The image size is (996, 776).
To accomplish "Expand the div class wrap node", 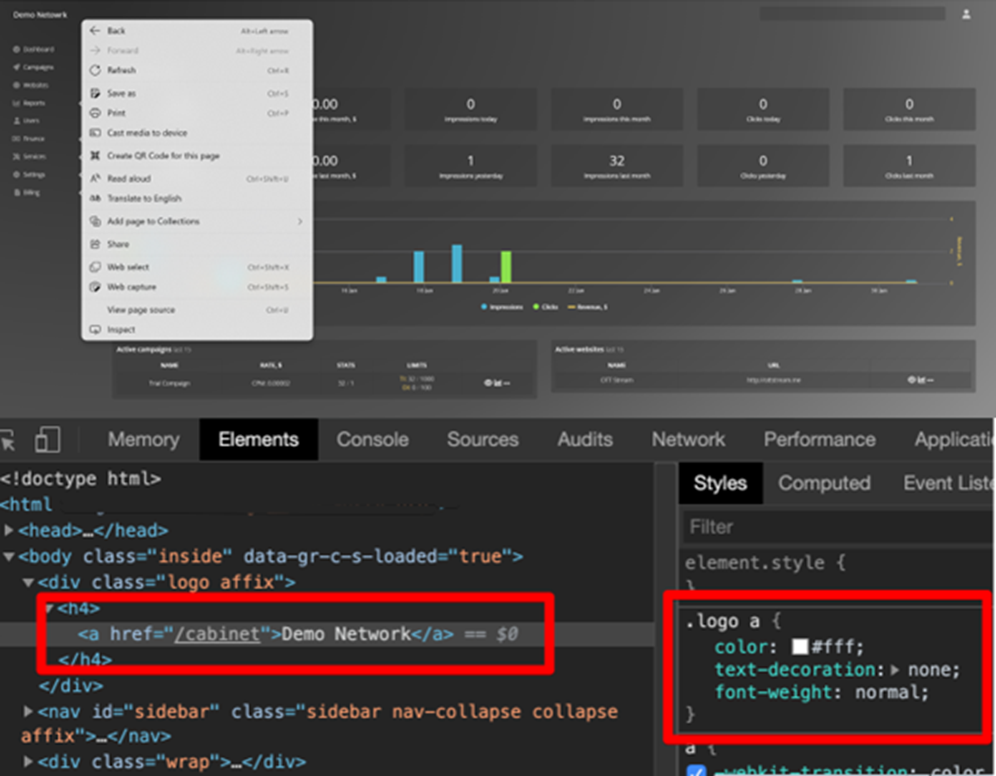I will pos(28,761).
